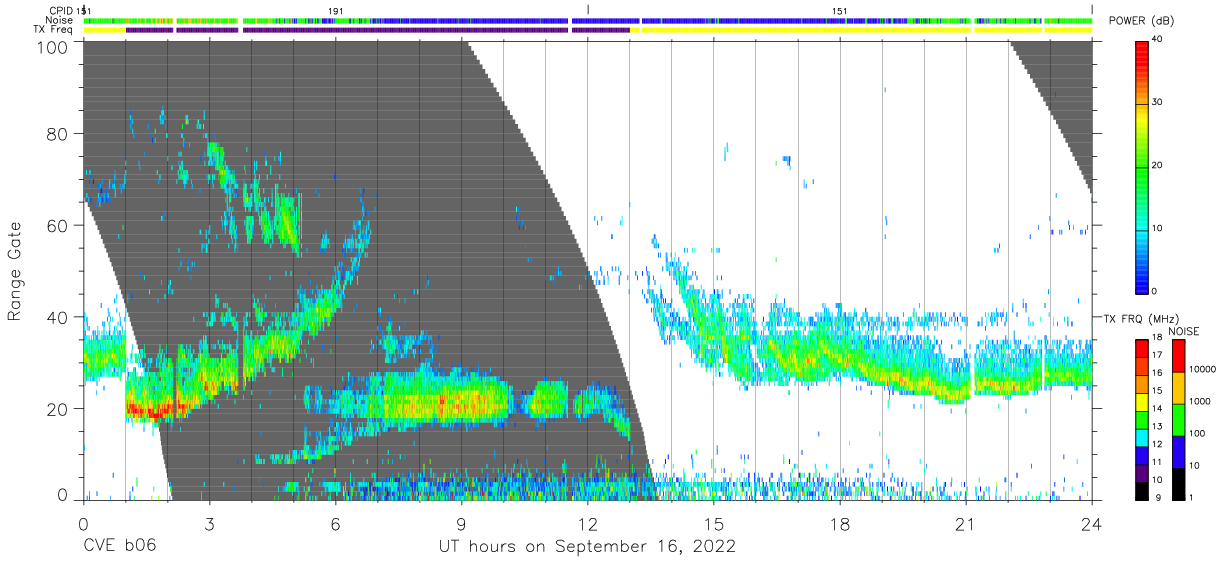Screen dimensions: 1228x567
Task: Click the 60 tick on Range Gate axis
Action: pyautogui.click(x=57, y=226)
